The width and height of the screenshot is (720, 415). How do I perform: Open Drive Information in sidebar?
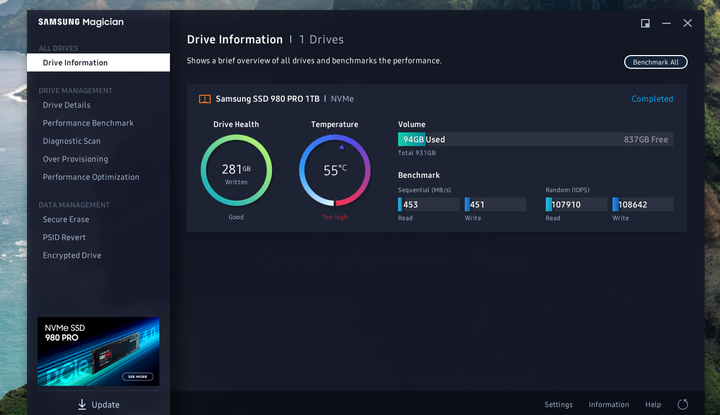[x=98, y=62]
